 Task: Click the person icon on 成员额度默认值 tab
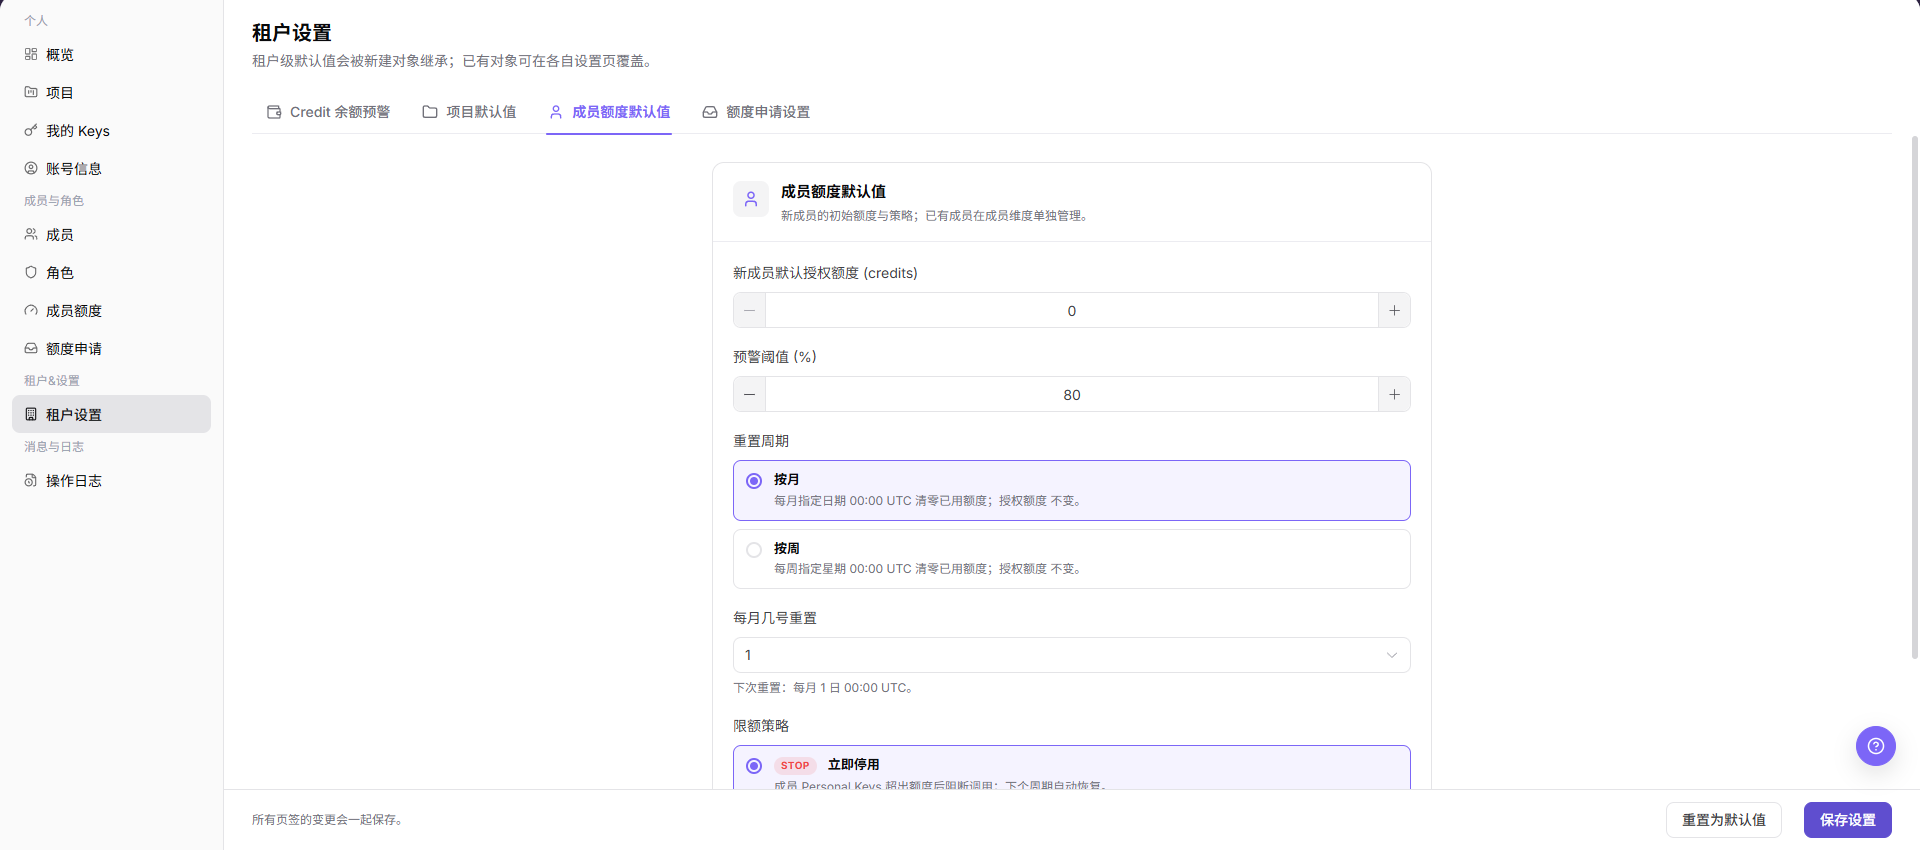(556, 112)
